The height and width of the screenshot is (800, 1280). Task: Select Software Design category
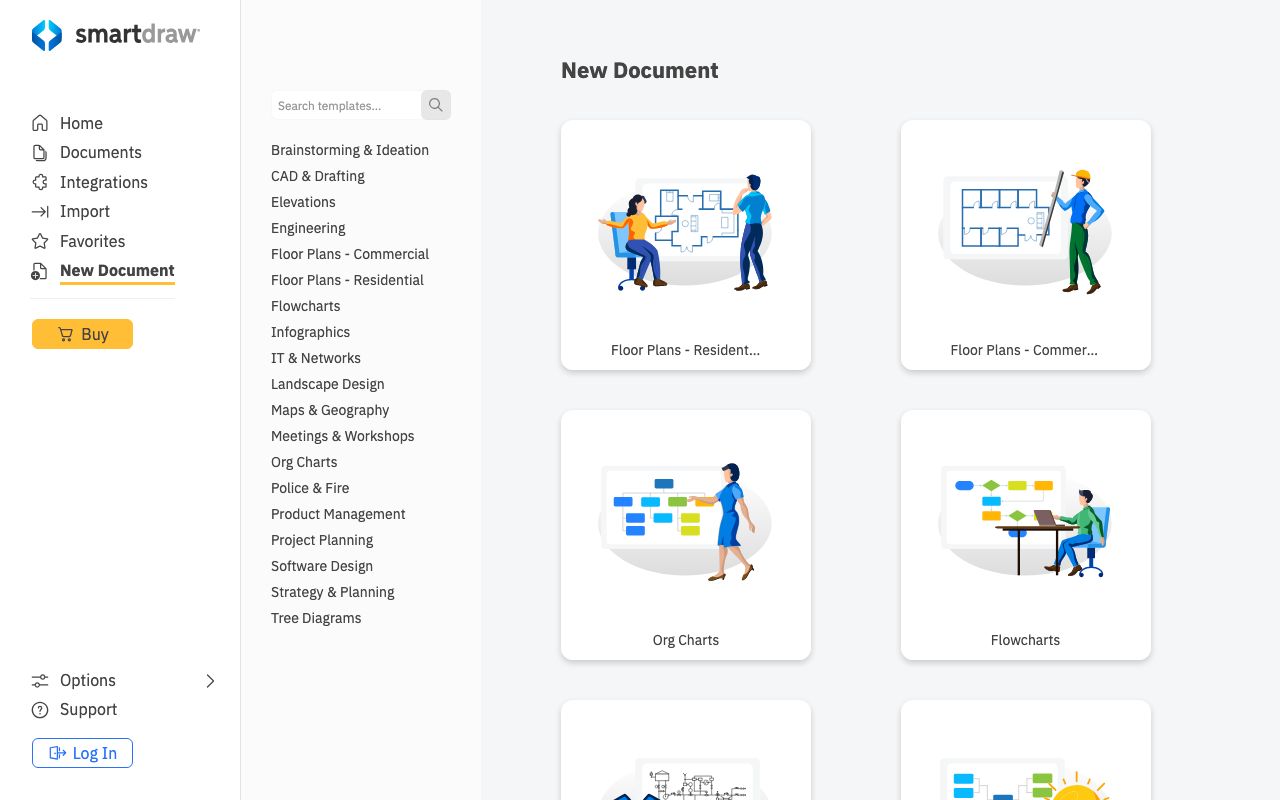point(322,566)
